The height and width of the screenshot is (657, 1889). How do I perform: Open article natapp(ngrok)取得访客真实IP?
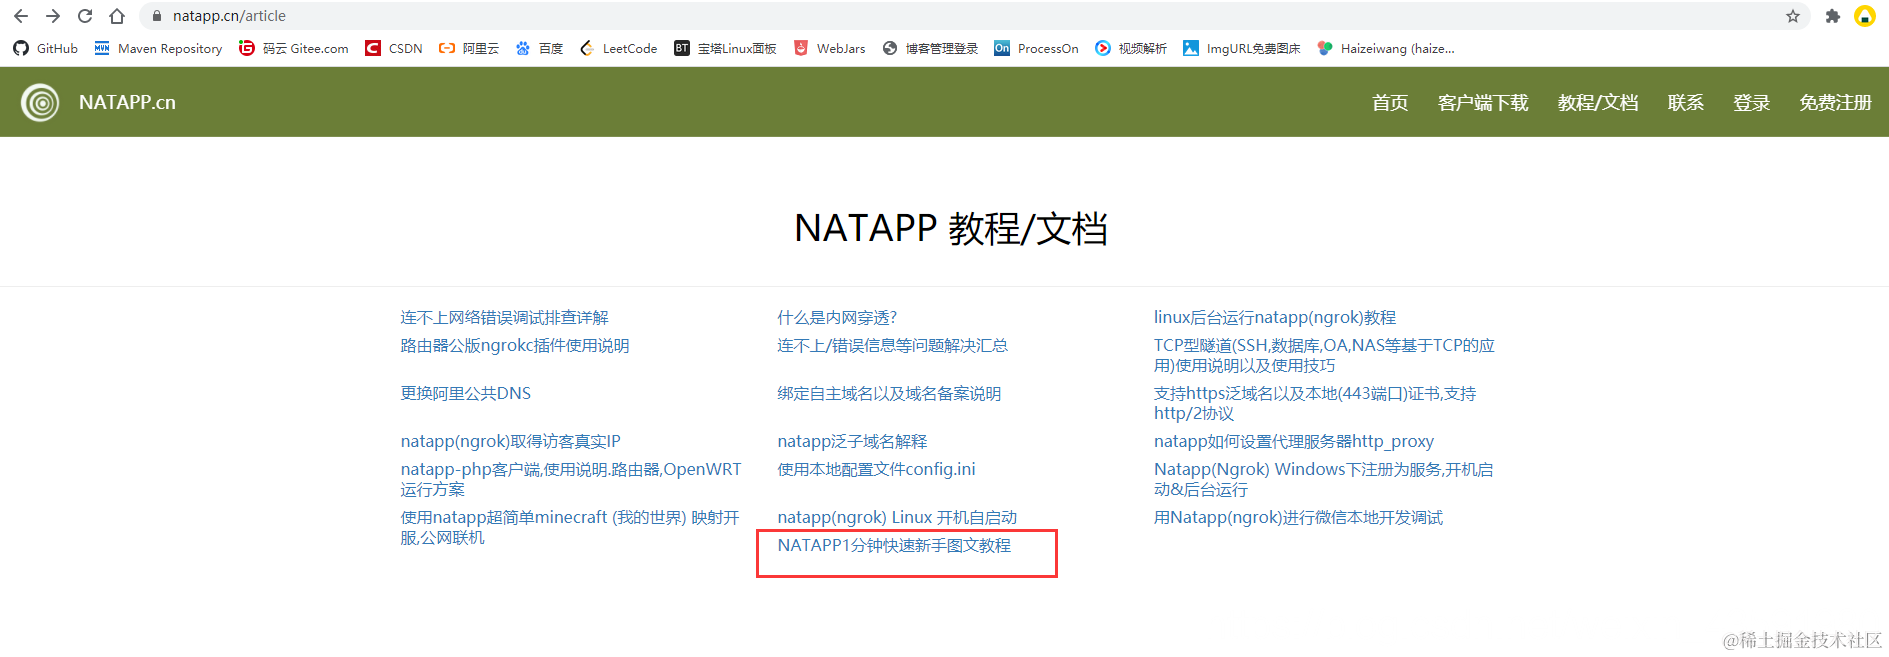click(511, 441)
